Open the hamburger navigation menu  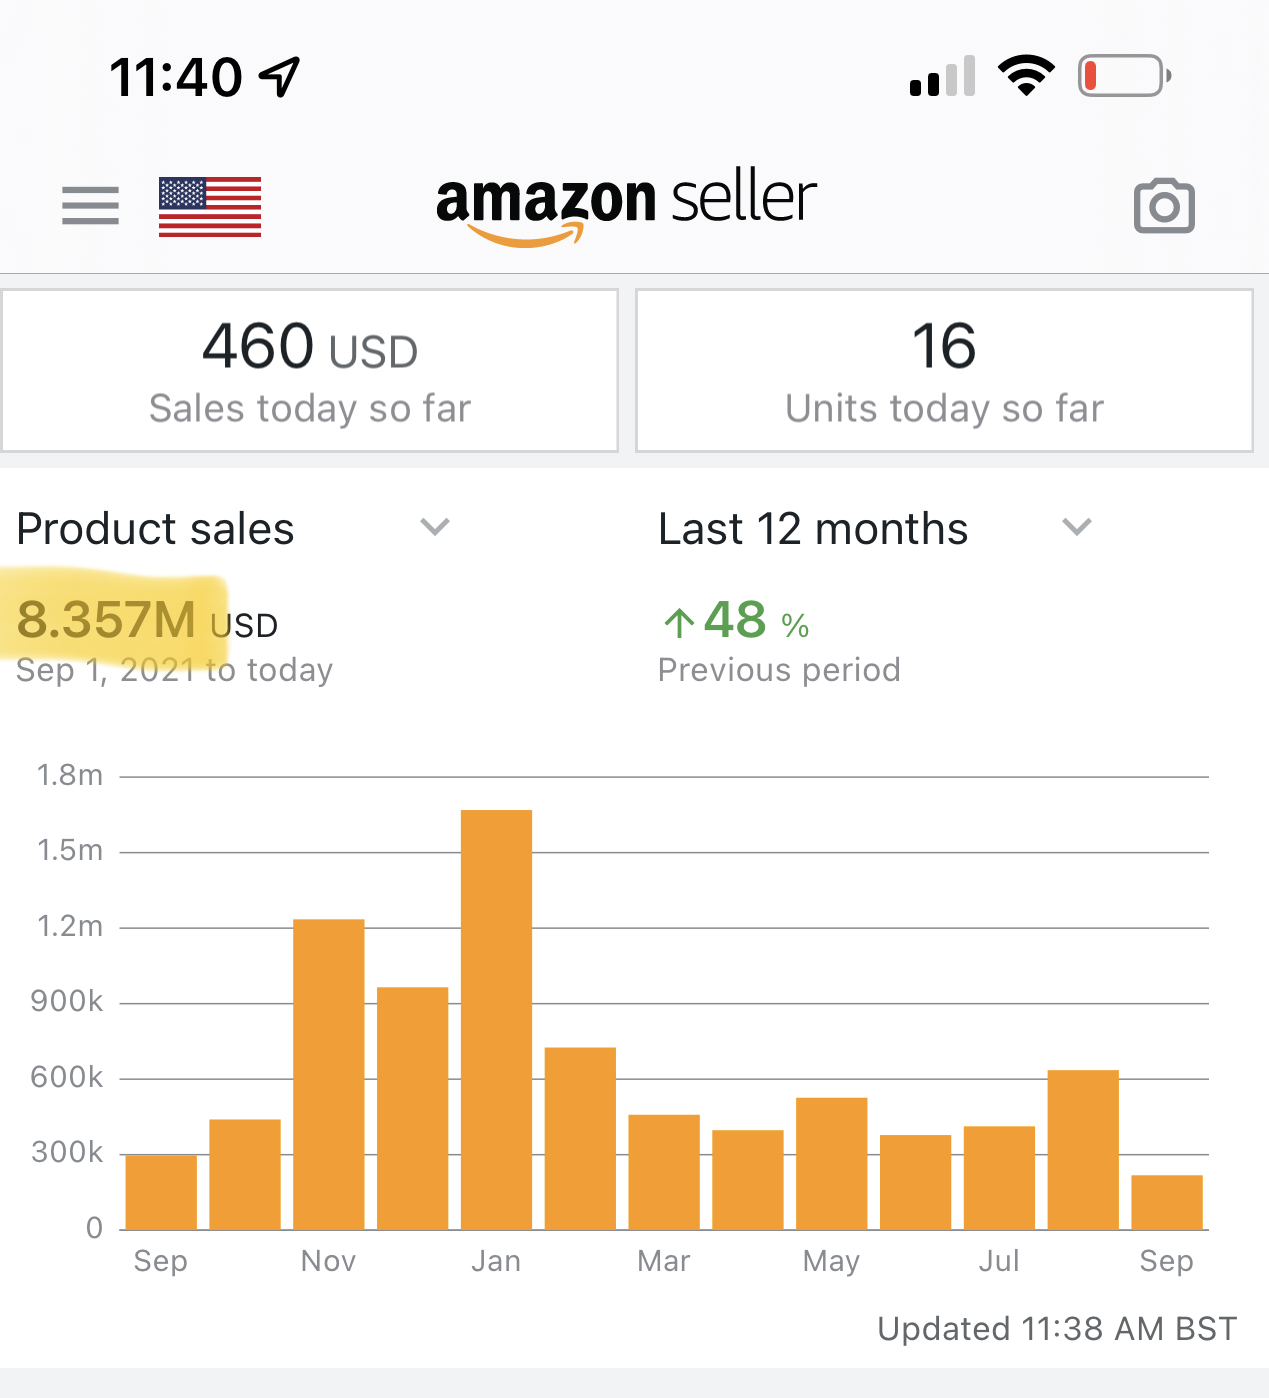[x=89, y=205]
